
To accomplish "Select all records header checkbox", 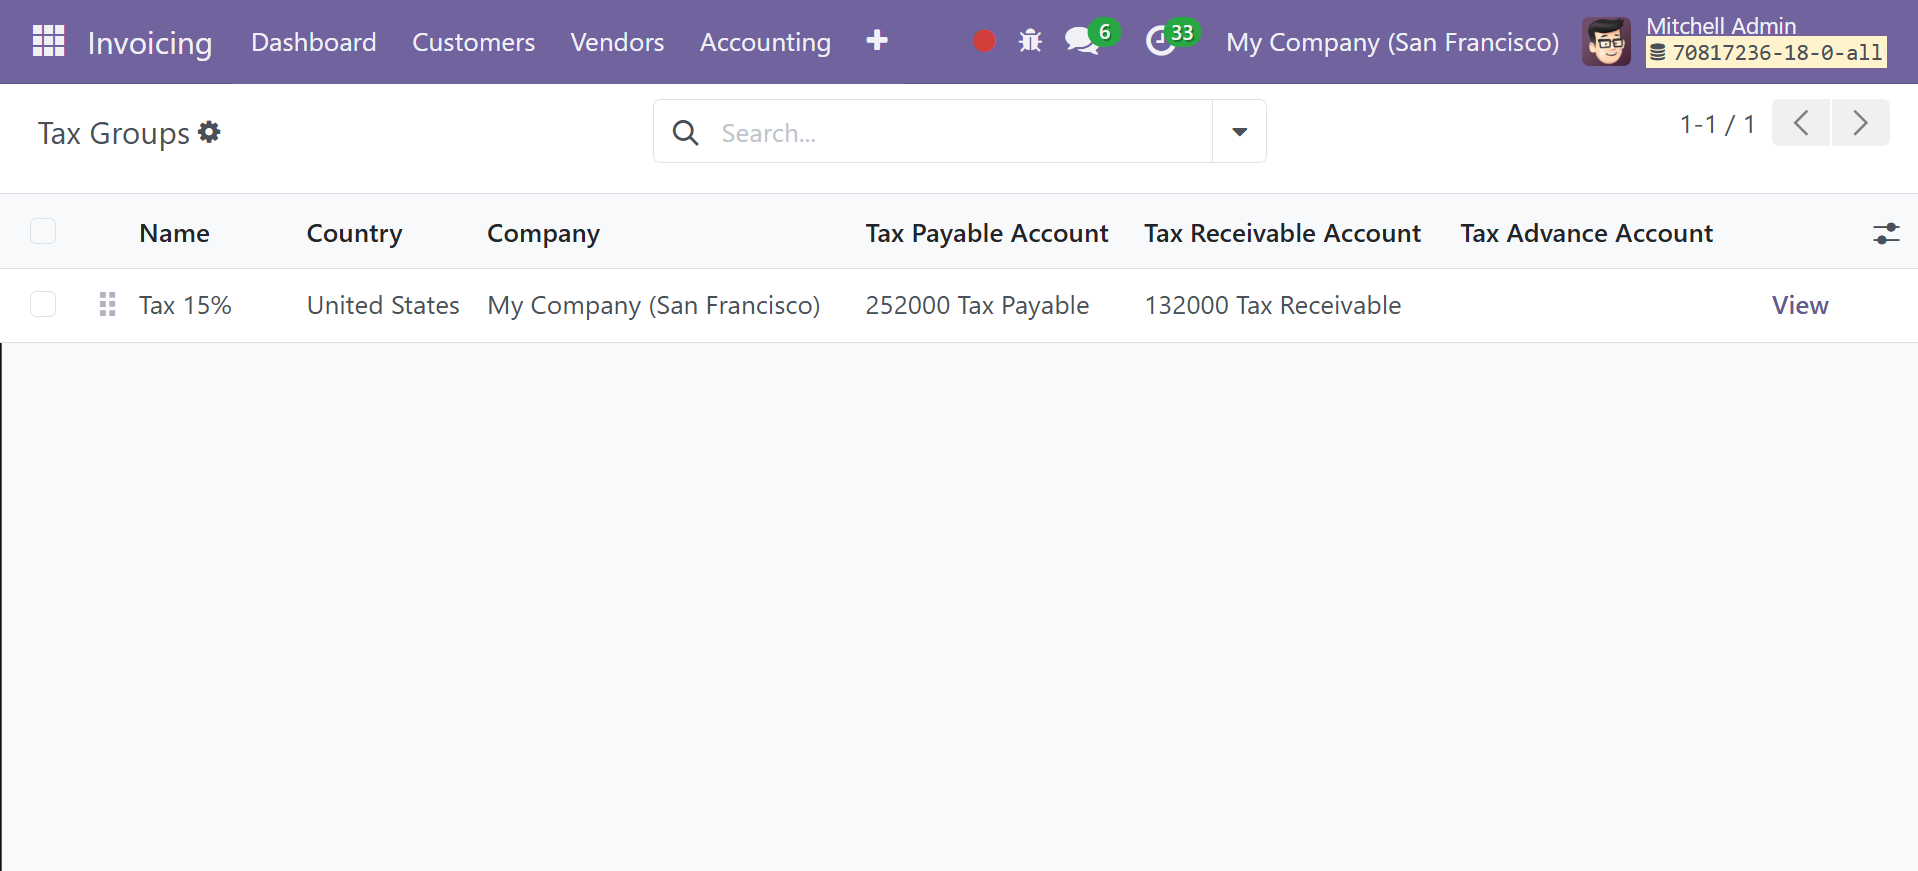I will click(x=43, y=231).
